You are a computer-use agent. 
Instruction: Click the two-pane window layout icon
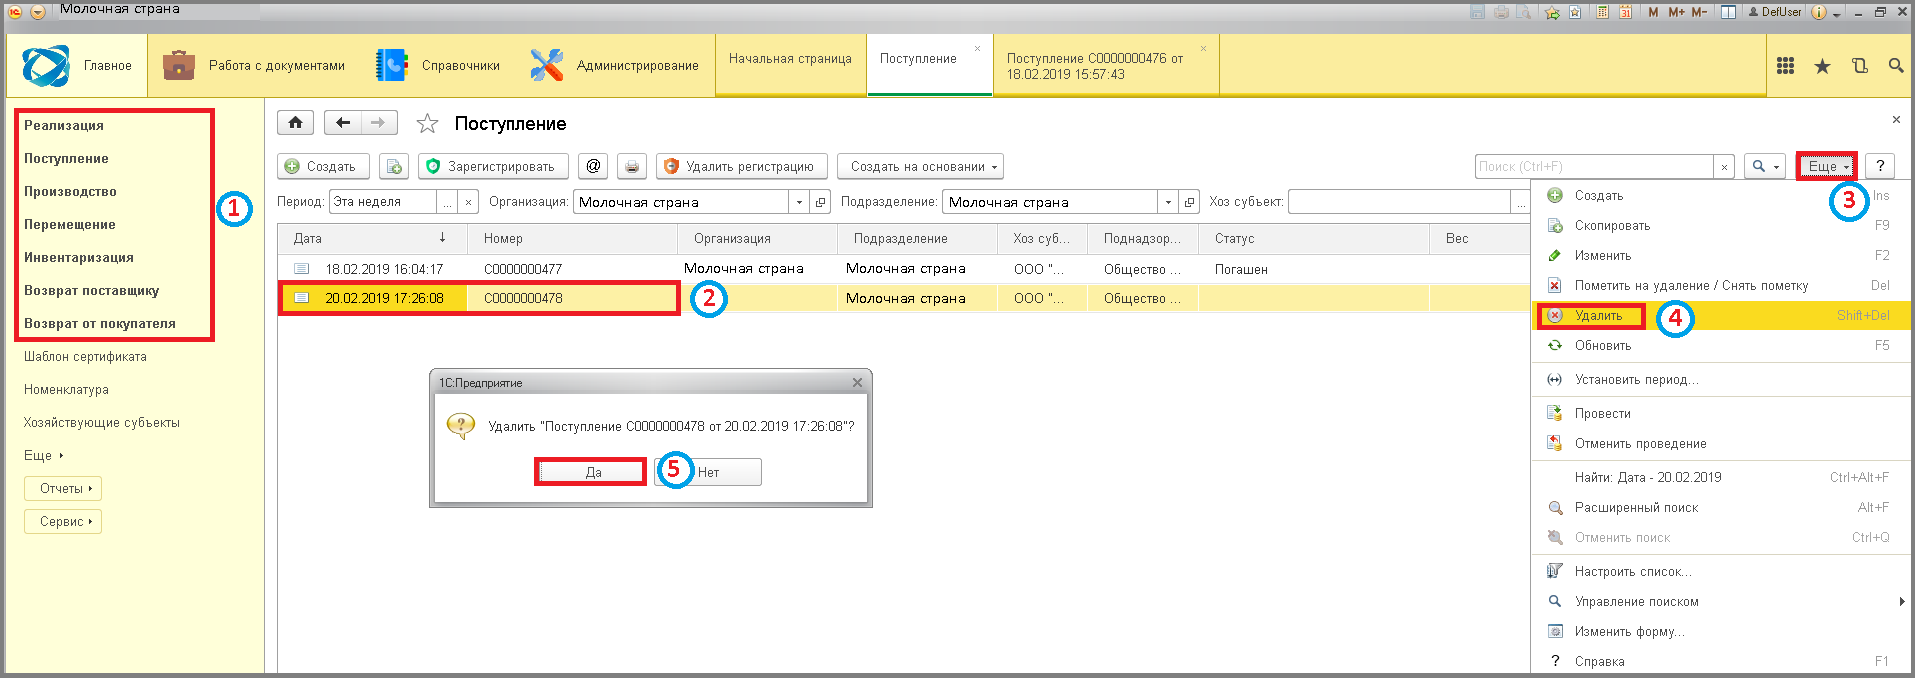click(x=1728, y=12)
